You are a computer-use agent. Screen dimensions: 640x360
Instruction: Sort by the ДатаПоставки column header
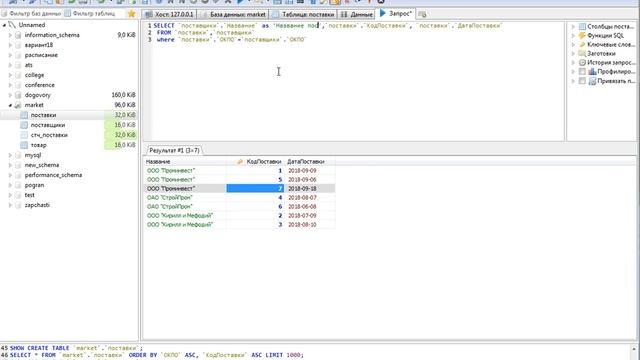[309, 162]
